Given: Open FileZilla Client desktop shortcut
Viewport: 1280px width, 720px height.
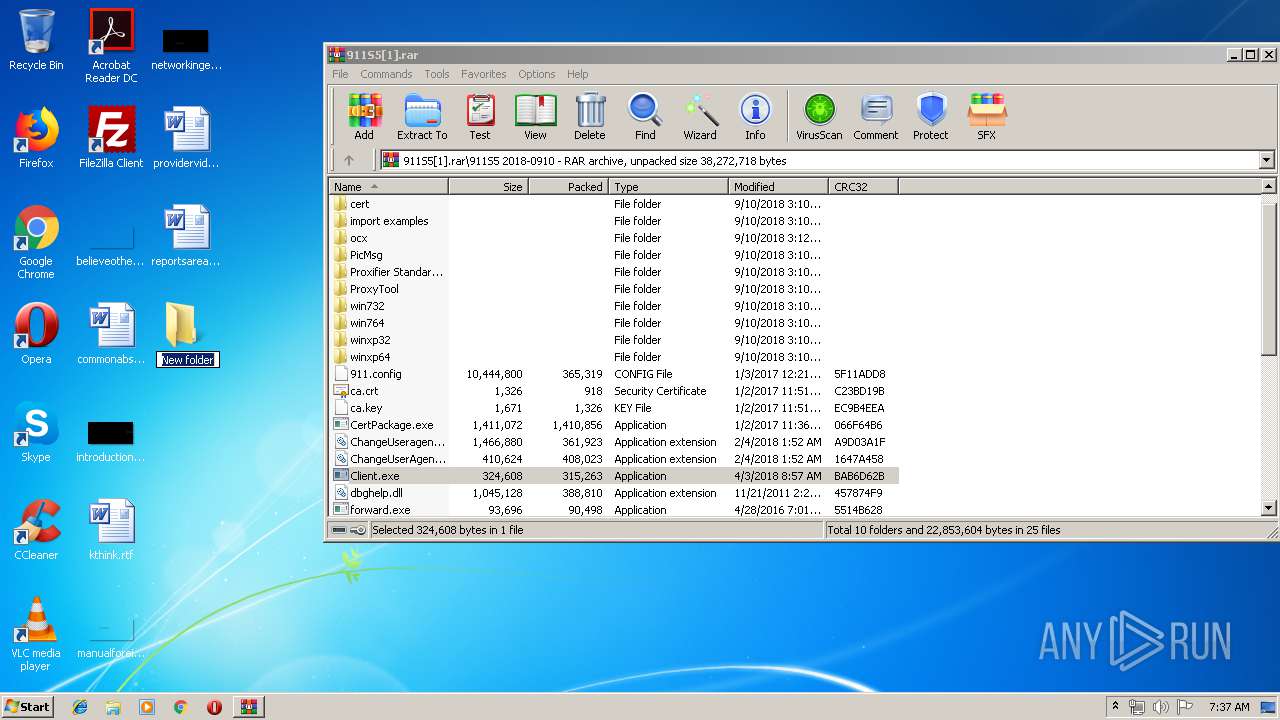Looking at the screenshot, I should [x=111, y=137].
